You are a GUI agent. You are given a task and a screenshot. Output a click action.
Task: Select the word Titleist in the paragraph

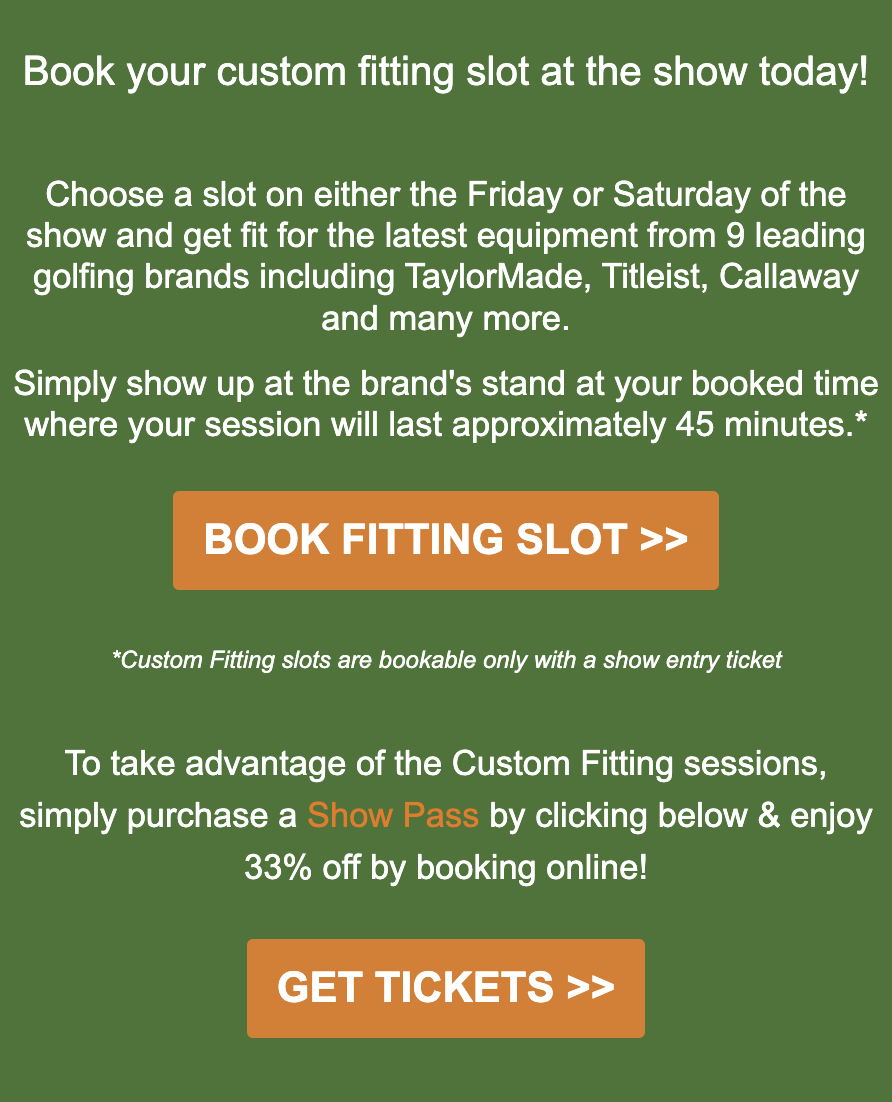pos(654,277)
